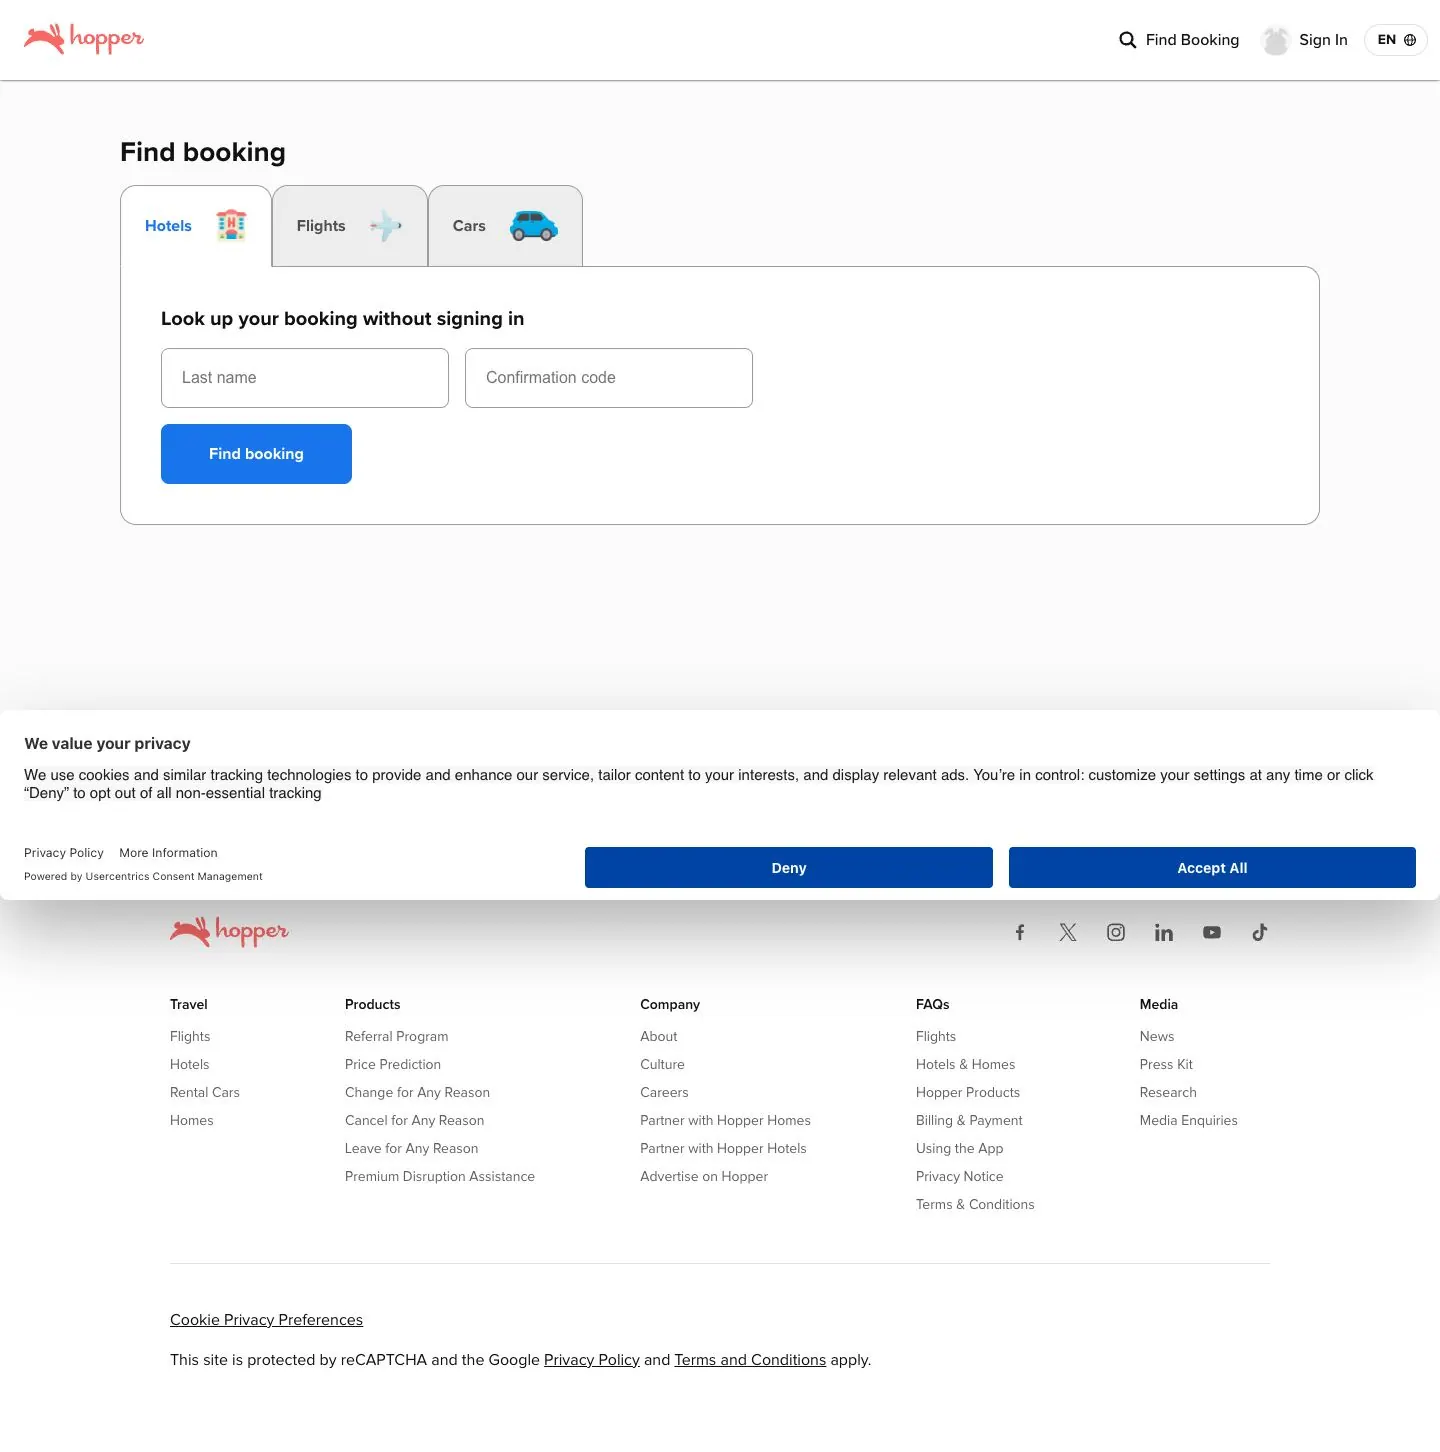This screenshot has height=1452, width=1440.
Task: Deny non-essential cookies
Action: click(789, 868)
